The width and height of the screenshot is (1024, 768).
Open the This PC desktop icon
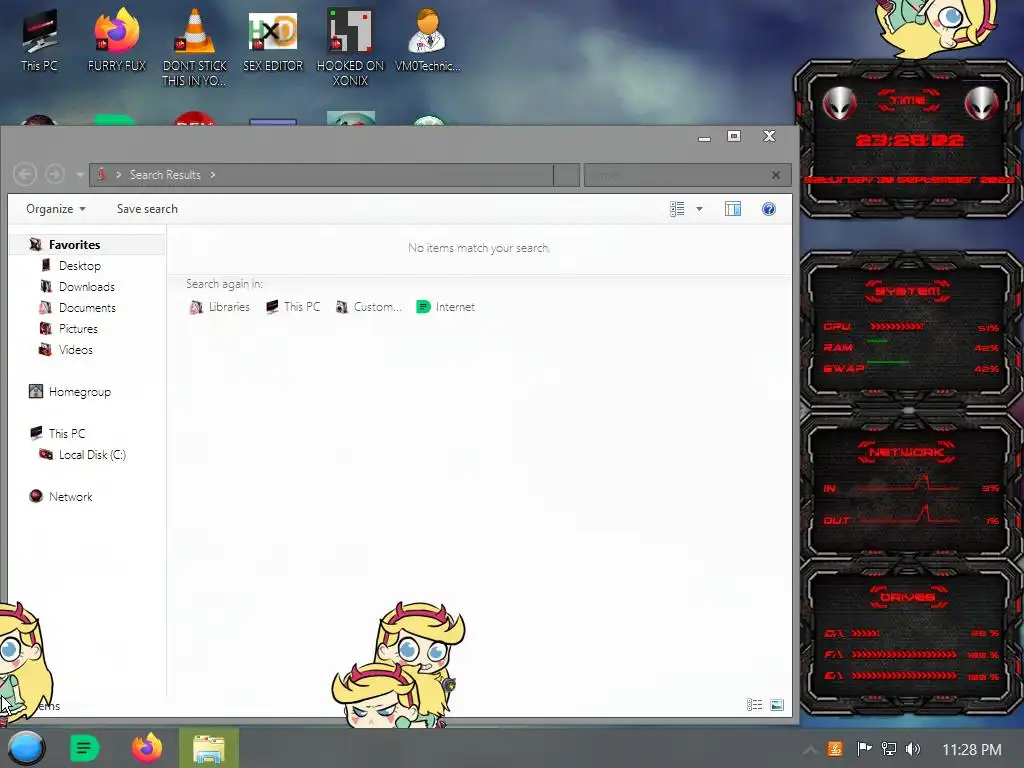coord(39,39)
